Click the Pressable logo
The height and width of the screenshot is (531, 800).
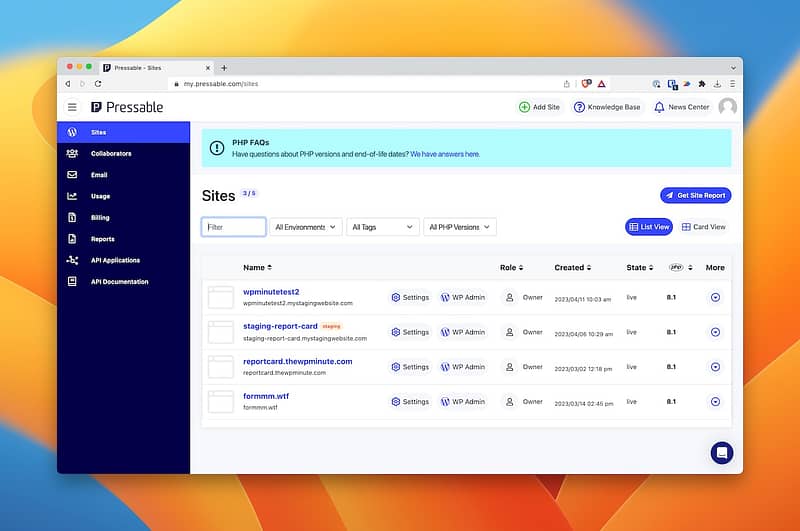pos(127,107)
